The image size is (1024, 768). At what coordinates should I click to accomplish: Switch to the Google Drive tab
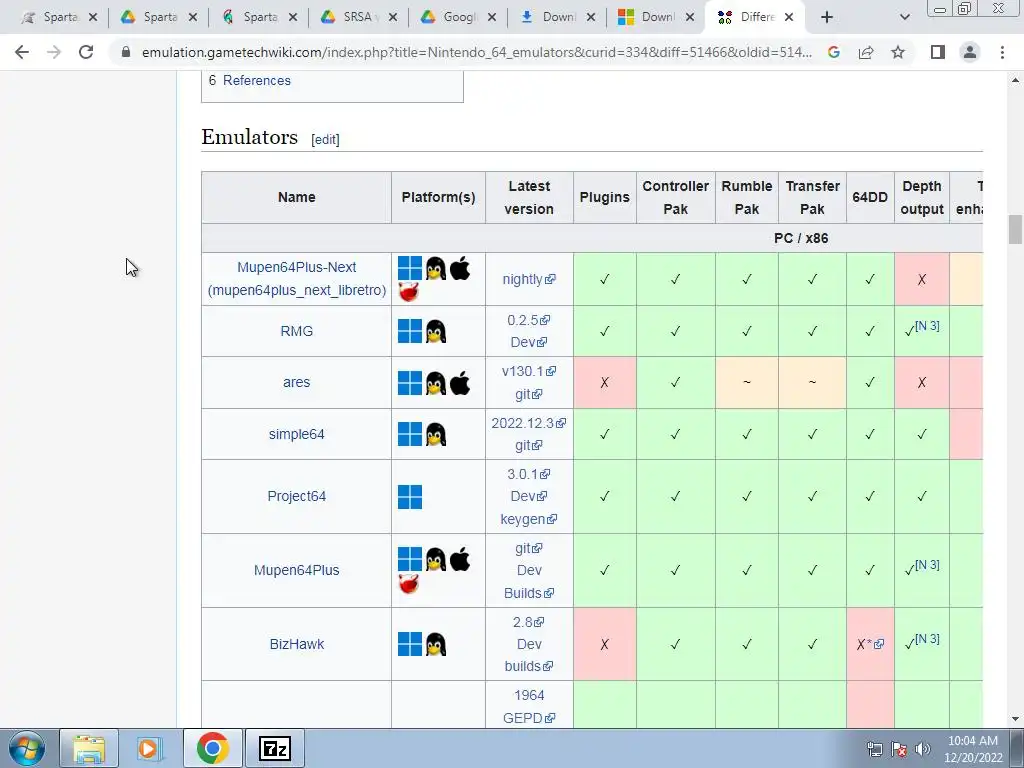pos(458,18)
